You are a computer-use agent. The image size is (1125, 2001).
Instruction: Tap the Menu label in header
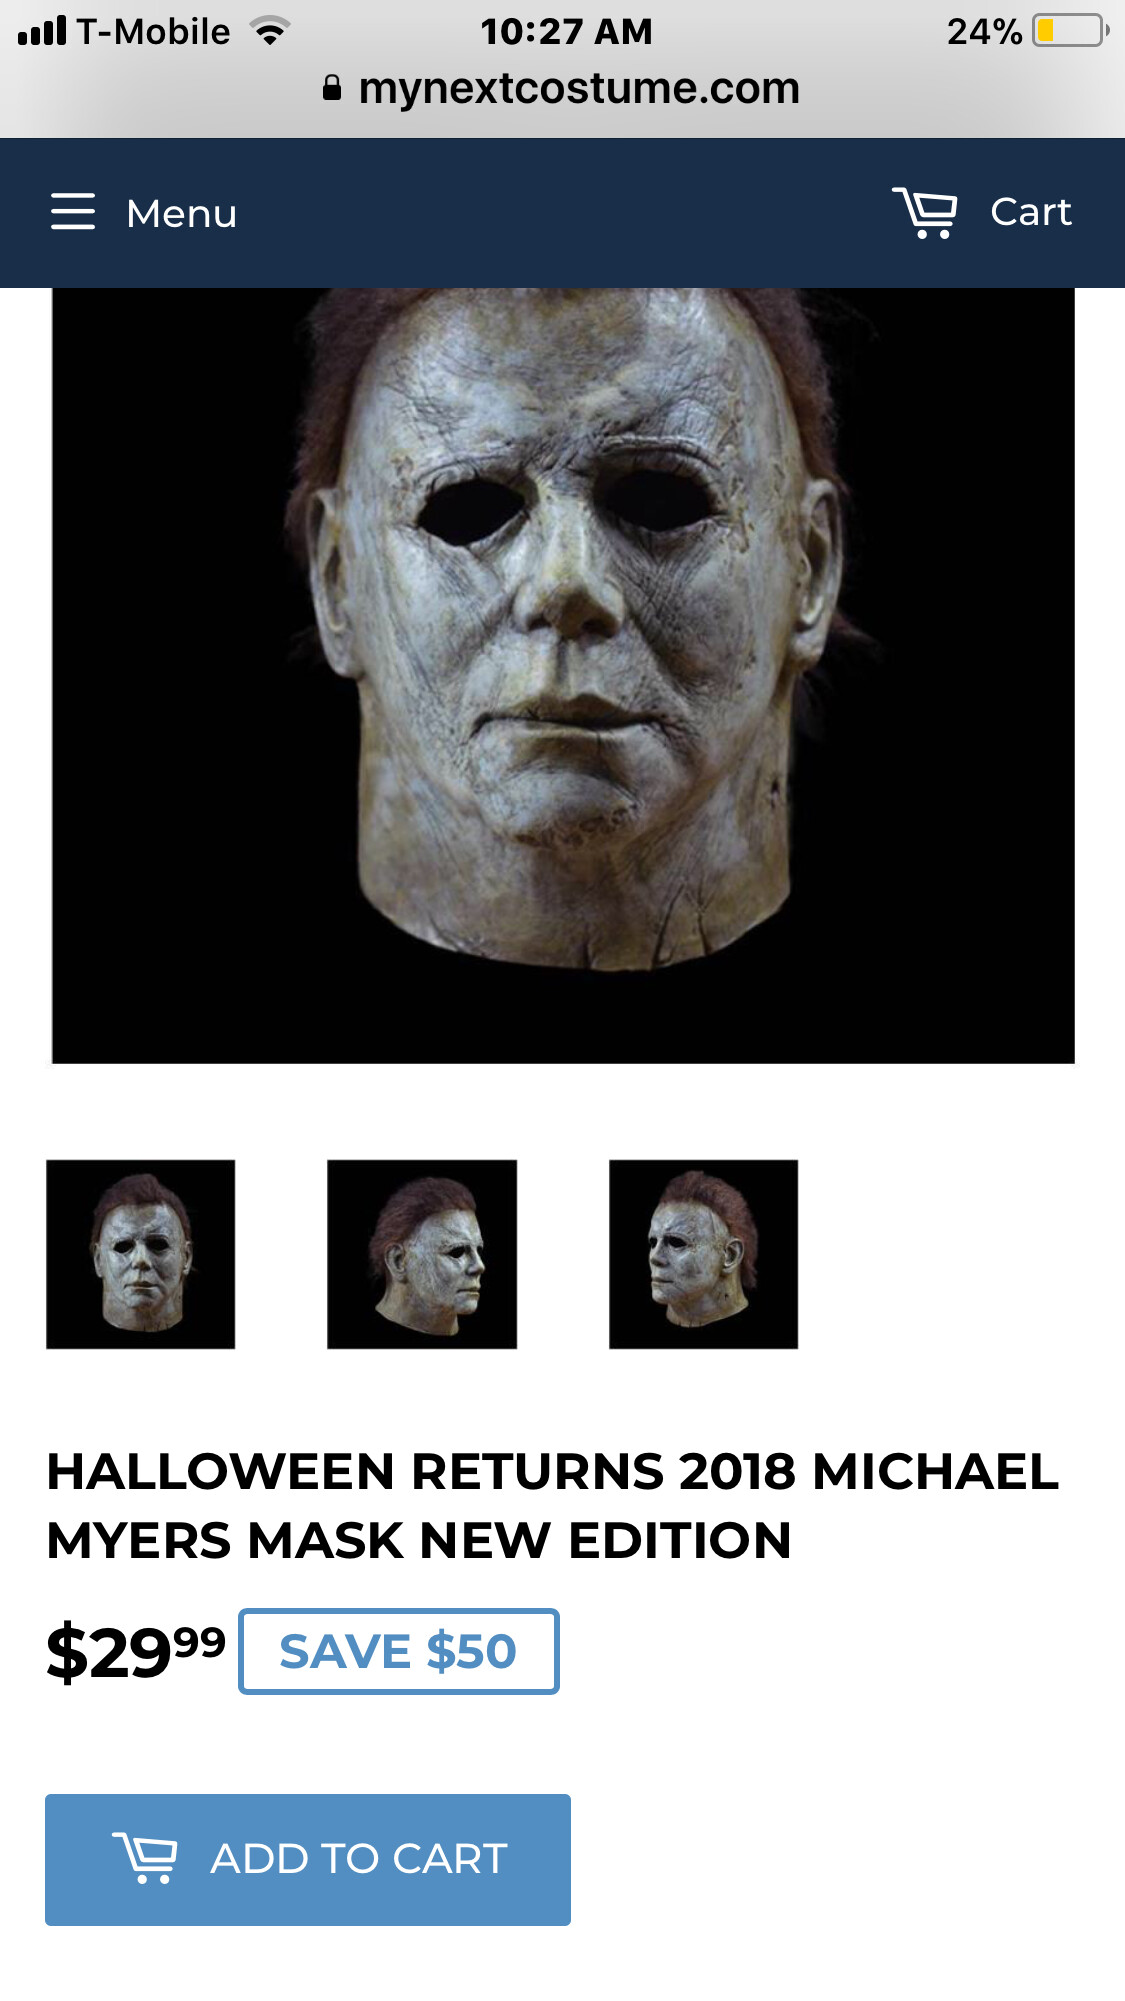(x=181, y=213)
